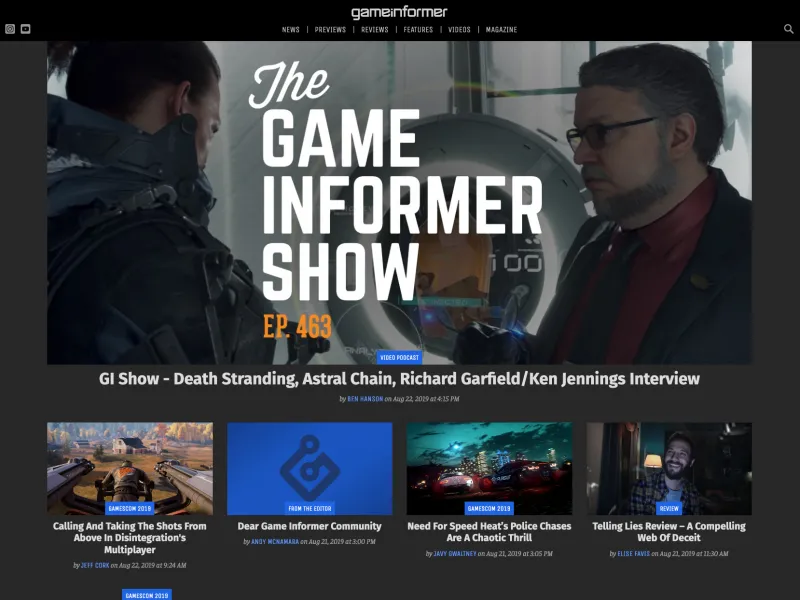Click the search magnifier icon
The height and width of the screenshot is (600, 800).
[788, 29]
